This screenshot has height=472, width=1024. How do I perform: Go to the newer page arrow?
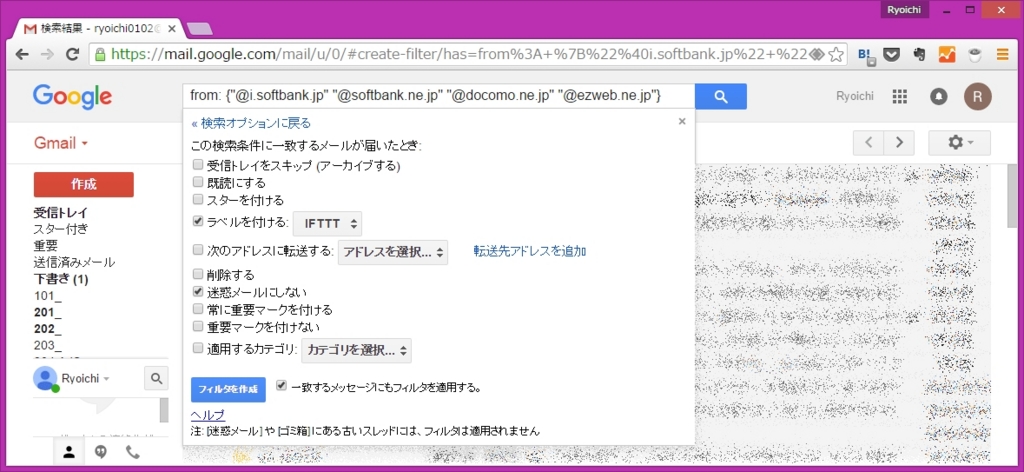click(x=869, y=143)
